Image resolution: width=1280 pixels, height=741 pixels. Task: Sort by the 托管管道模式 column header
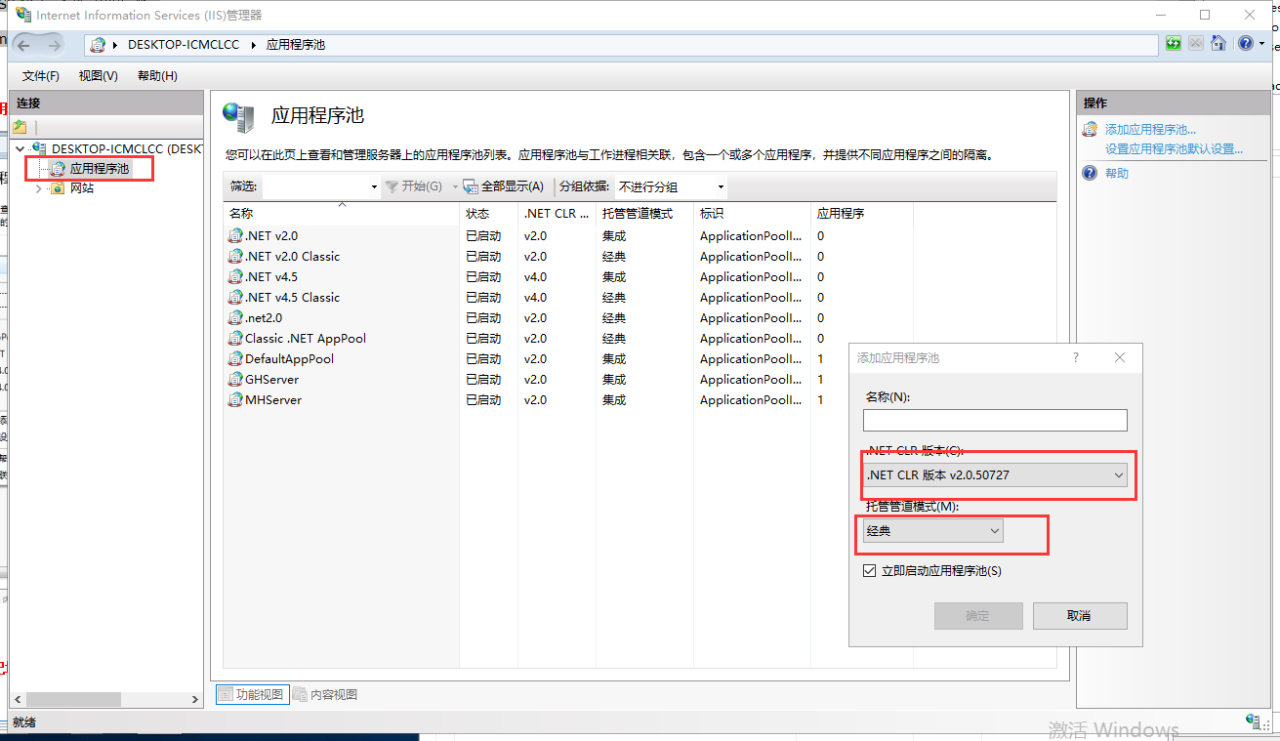tap(645, 214)
